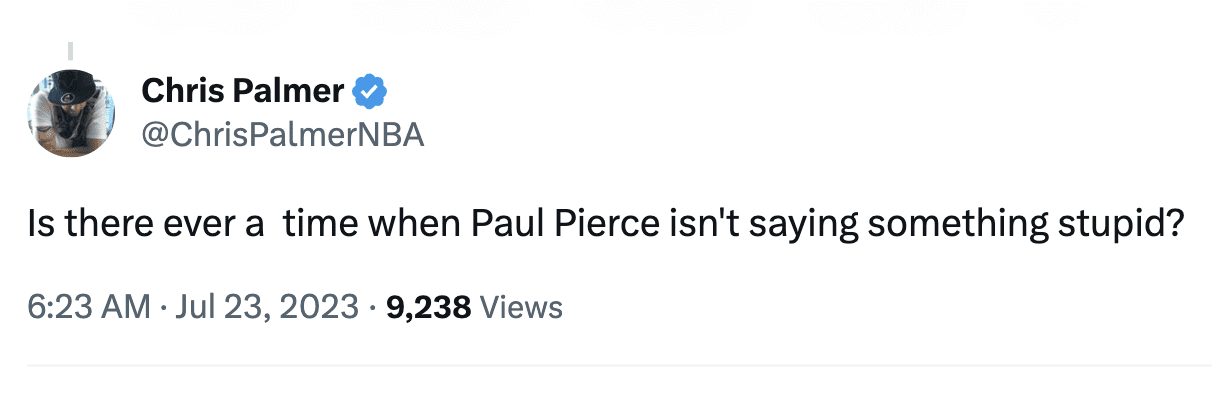This screenshot has width=1212, height=398.
Task: Click the Jul 23, 2023 date
Action: [267, 307]
